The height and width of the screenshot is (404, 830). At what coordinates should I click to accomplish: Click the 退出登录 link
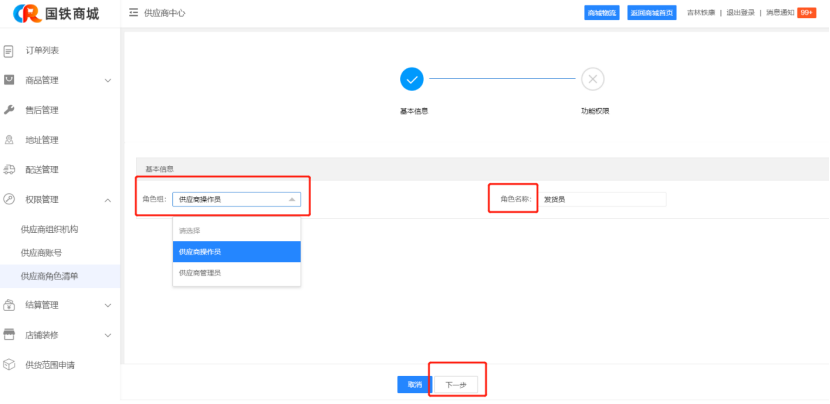(741, 13)
